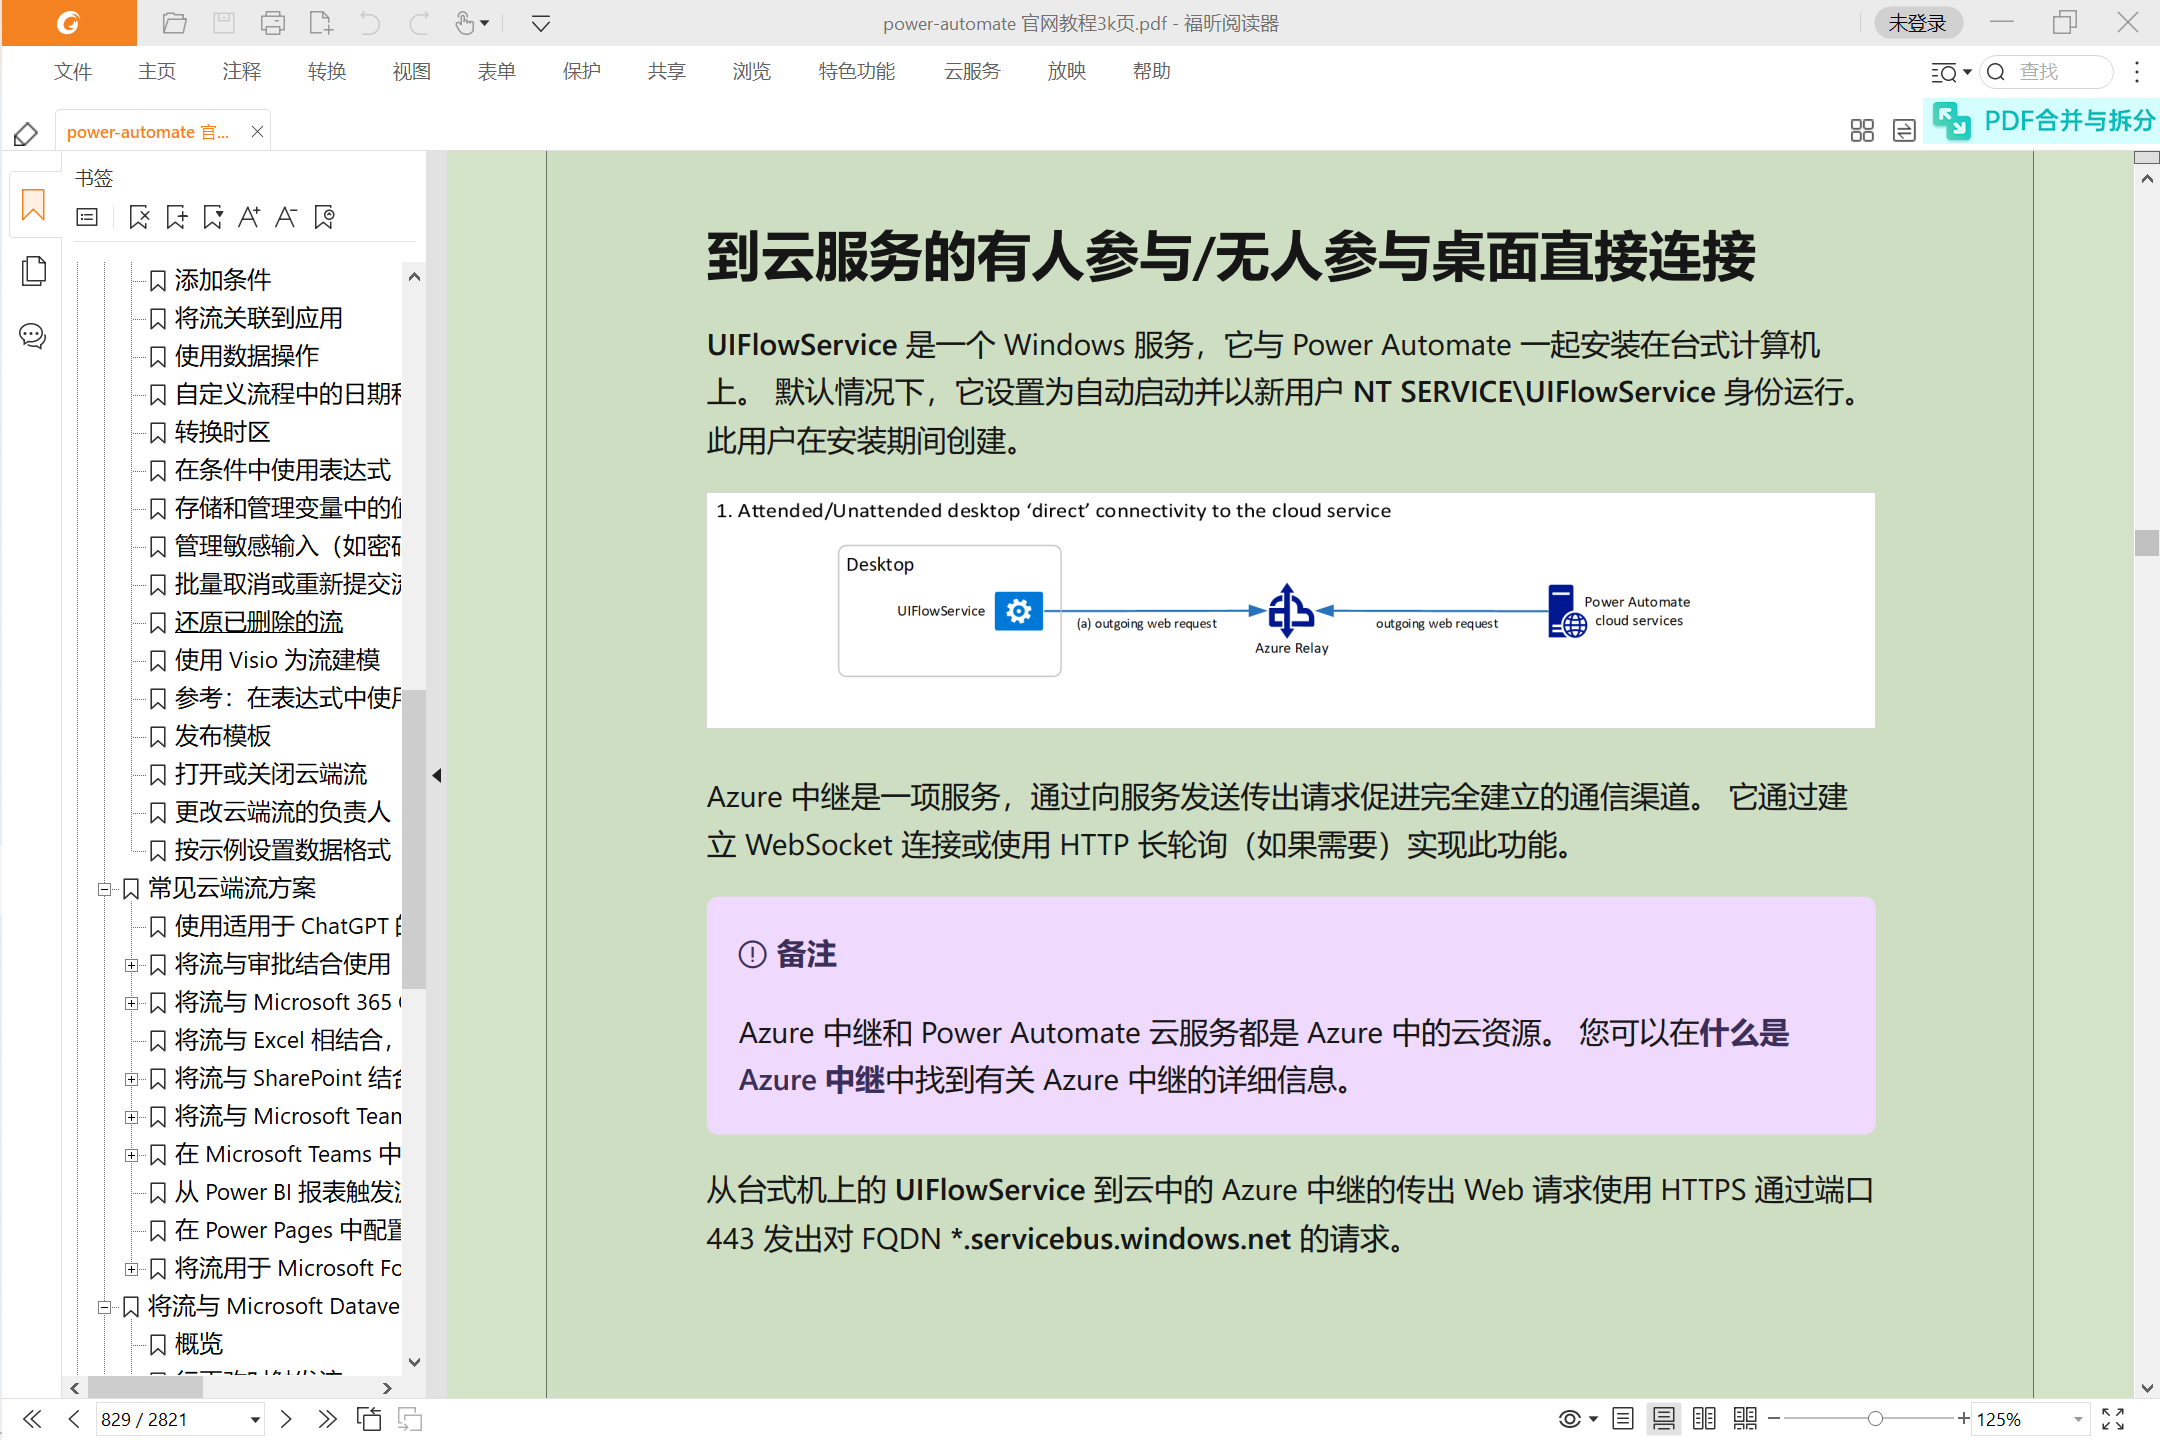The width and height of the screenshot is (2160, 1440).
Task: Click the eraser-shaped icon beside document tab
Action: (x=26, y=133)
